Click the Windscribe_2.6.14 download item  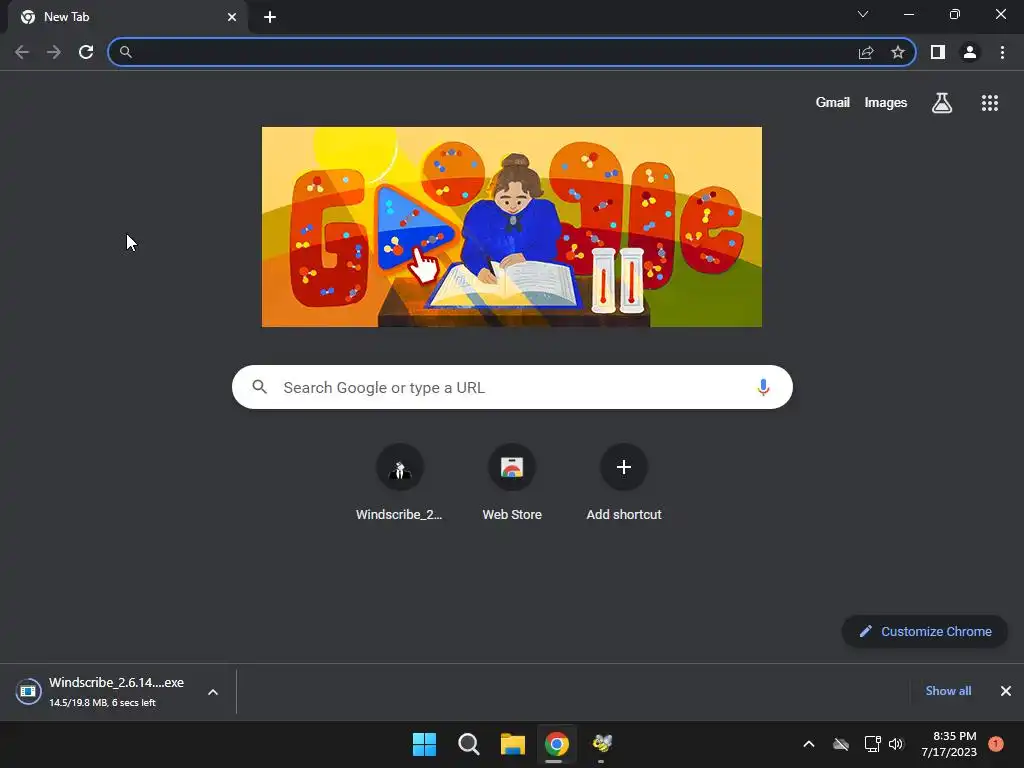[x=104, y=692]
